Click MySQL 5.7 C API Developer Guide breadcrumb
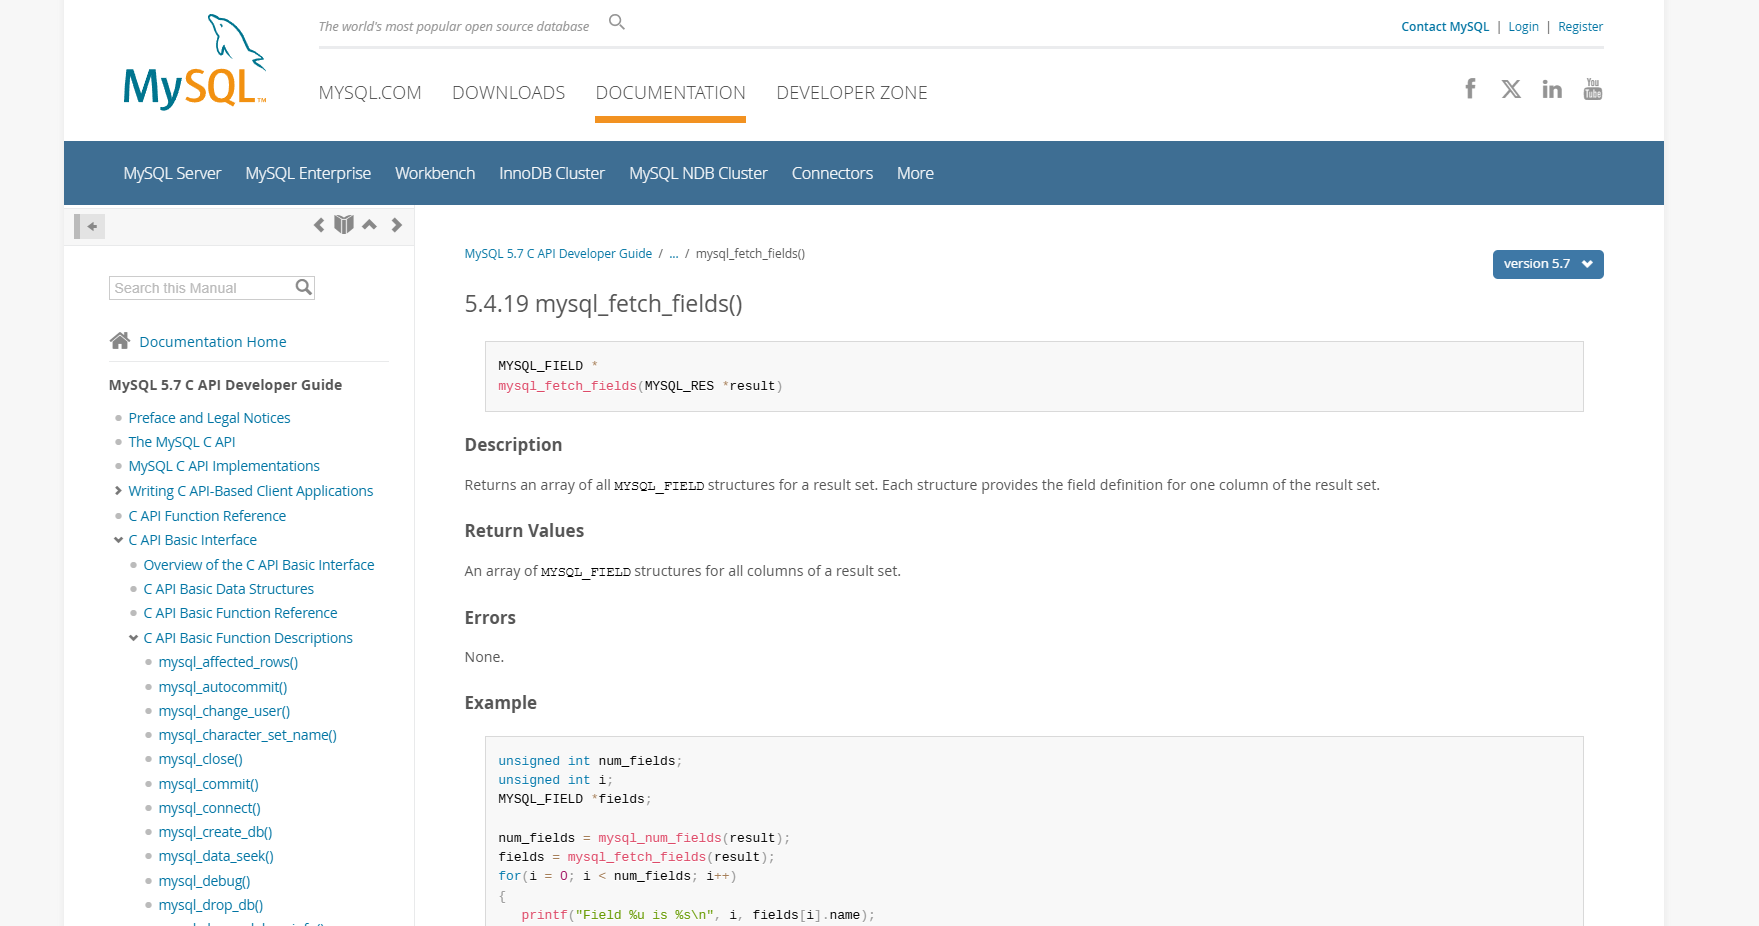Viewport: 1759px width, 926px height. (558, 254)
